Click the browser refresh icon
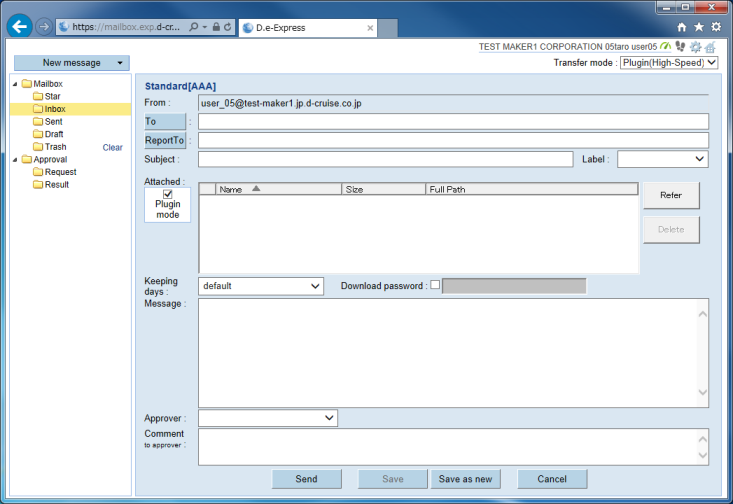Viewport: 733px width, 504px height. click(x=228, y=27)
